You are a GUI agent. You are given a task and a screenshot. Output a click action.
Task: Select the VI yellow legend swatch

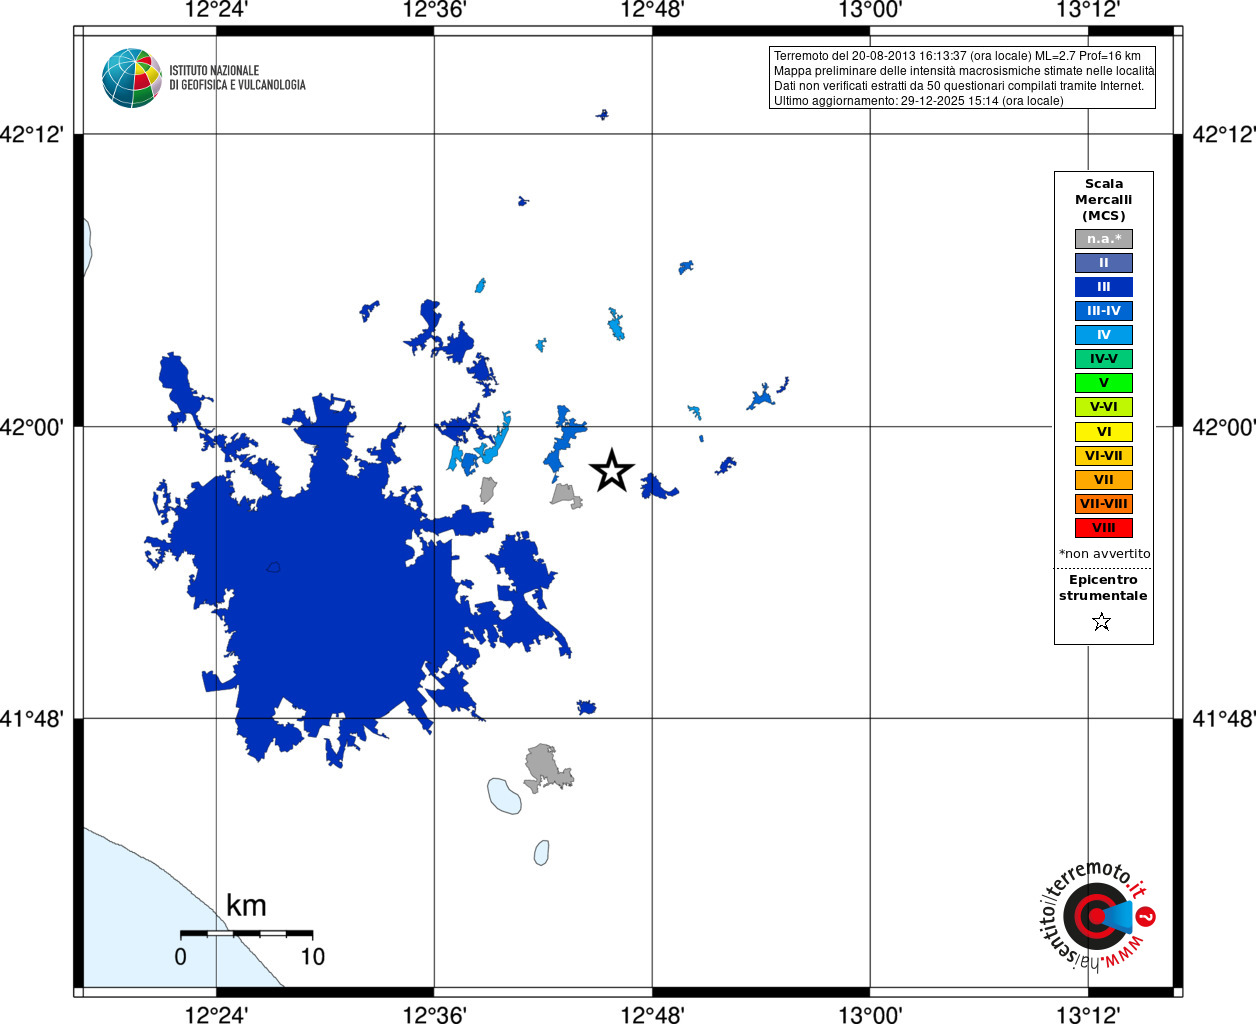click(x=1104, y=432)
